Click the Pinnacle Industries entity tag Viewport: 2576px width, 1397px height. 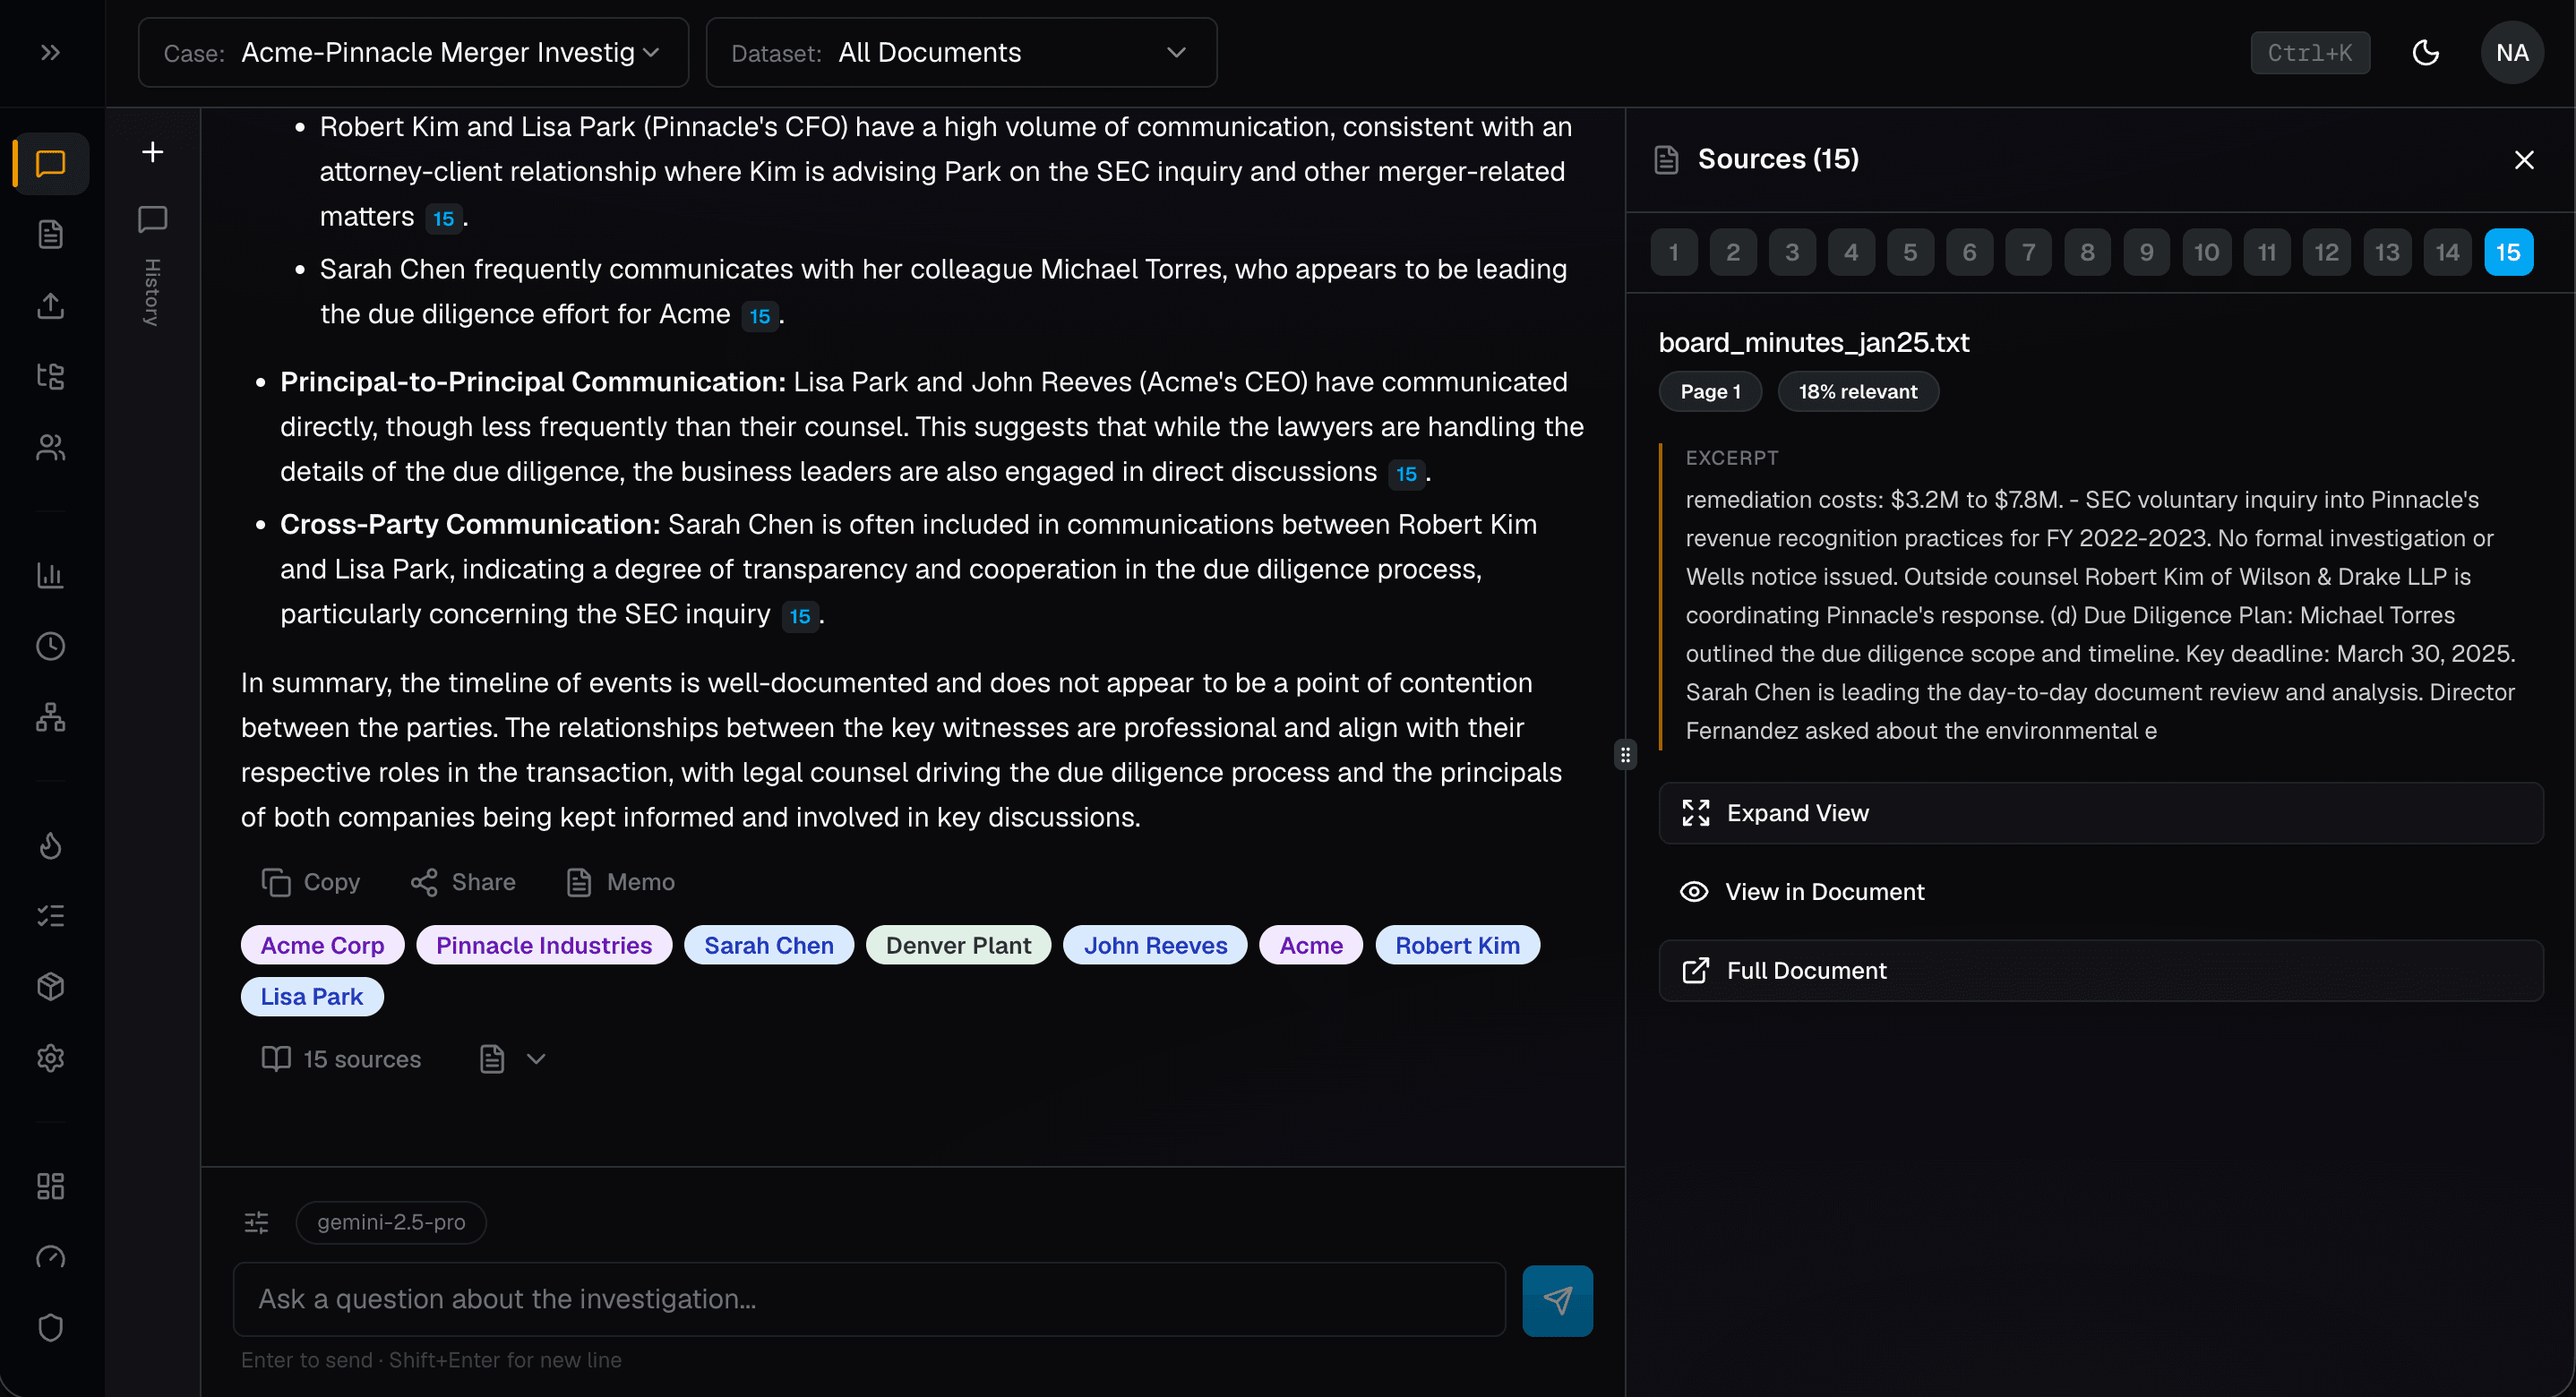click(x=544, y=945)
